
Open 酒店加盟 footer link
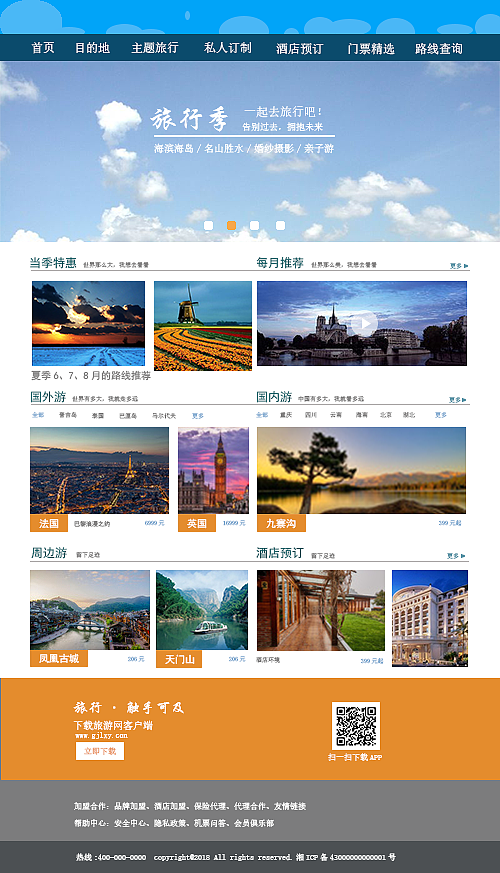[170, 806]
